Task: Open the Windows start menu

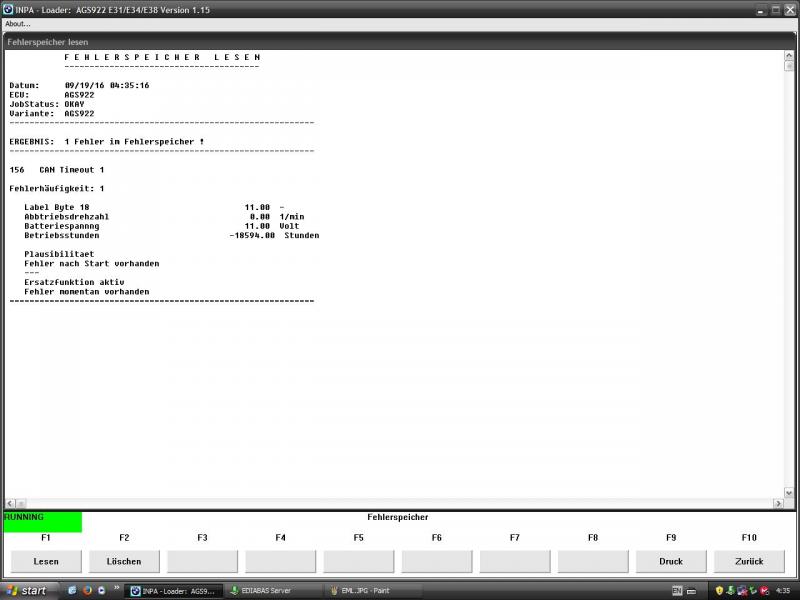Action: tap(26, 590)
